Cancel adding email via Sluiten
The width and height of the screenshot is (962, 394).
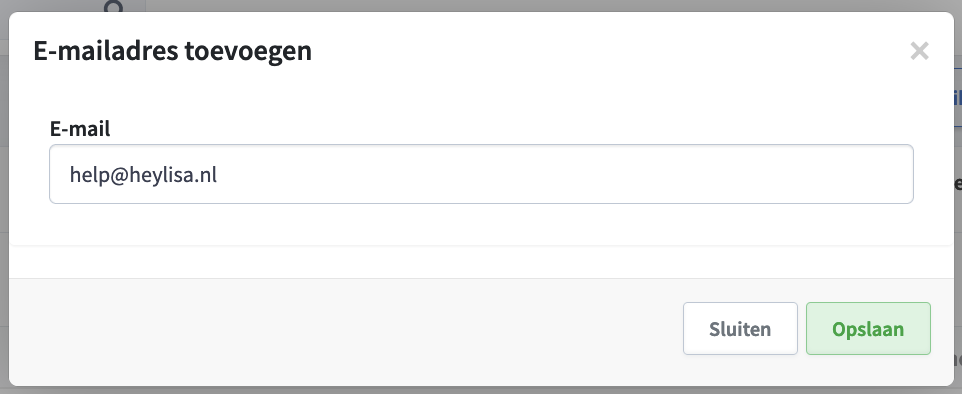tap(740, 328)
